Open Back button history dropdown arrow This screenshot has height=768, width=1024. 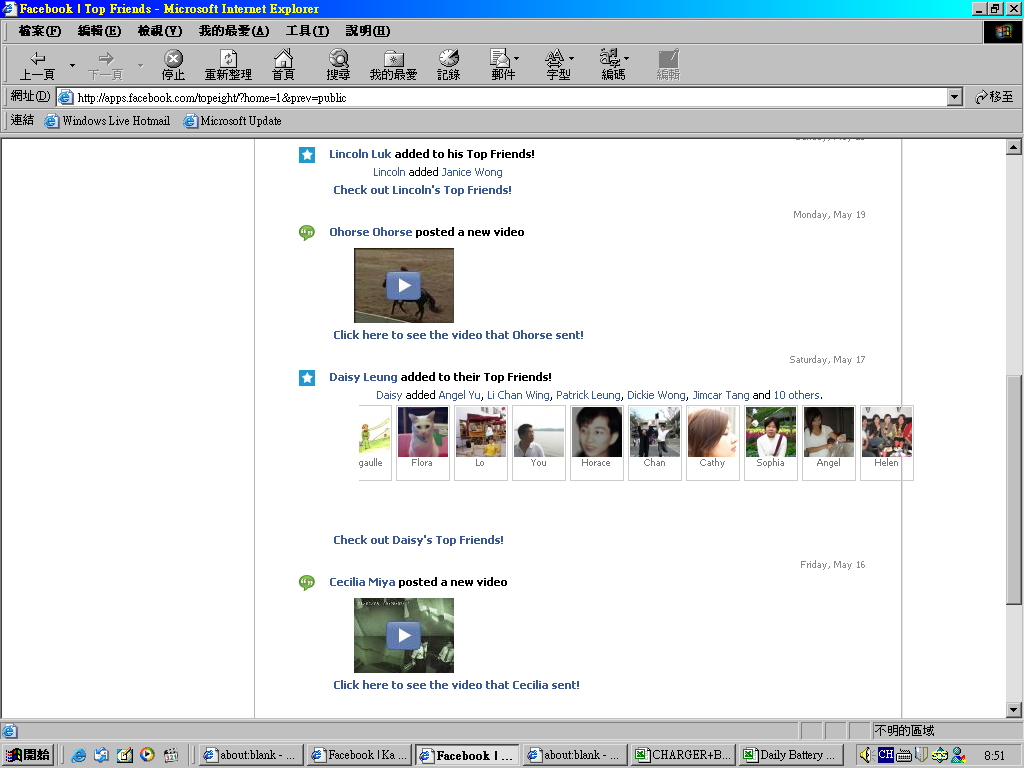[x=72, y=65]
